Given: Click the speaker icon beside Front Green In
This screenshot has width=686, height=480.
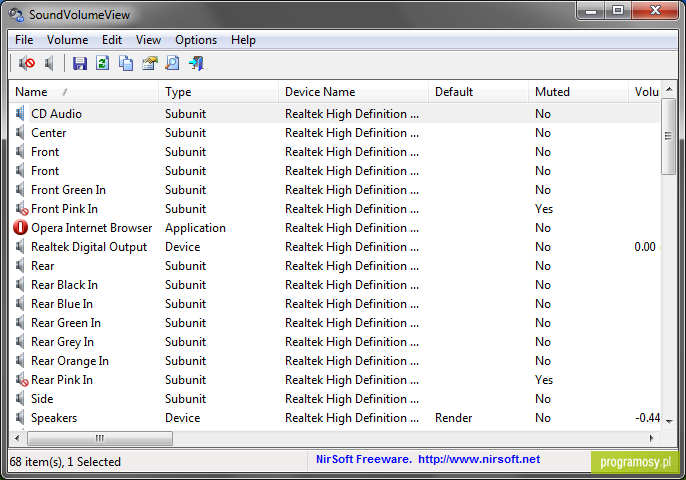Looking at the screenshot, I should point(20,189).
